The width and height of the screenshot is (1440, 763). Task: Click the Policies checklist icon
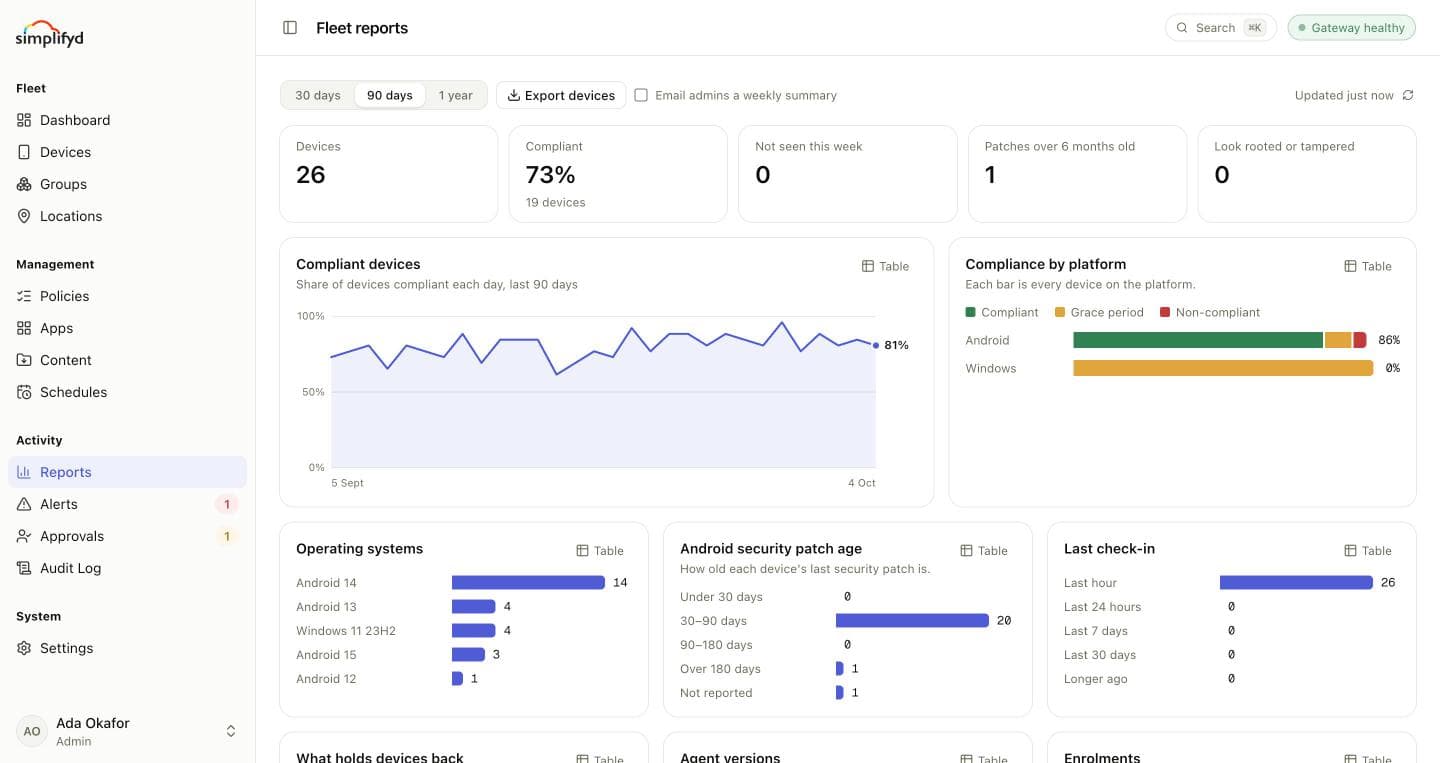[x=24, y=296]
